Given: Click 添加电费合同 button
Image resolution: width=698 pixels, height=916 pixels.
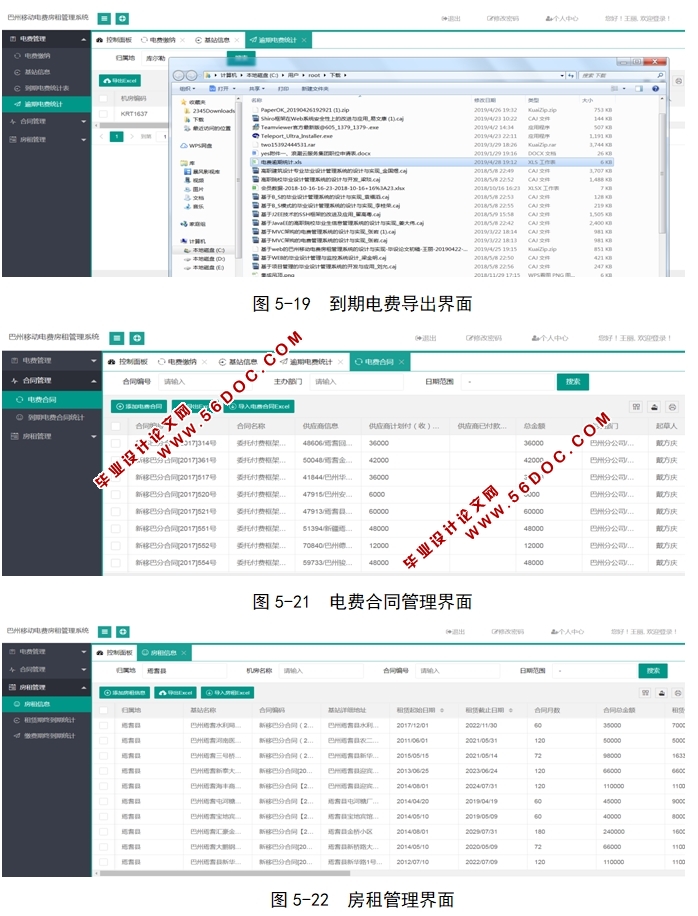Looking at the screenshot, I should coord(139,407).
